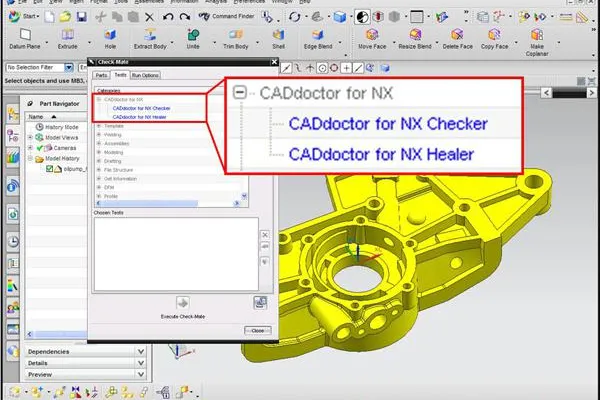Open the No Selection Filter dropdown
The height and width of the screenshot is (400, 600).
click(68, 68)
